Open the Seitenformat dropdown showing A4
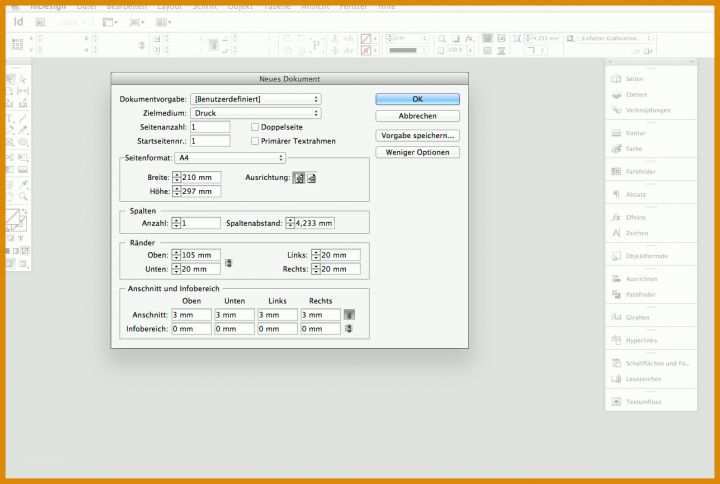 coord(230,158)
